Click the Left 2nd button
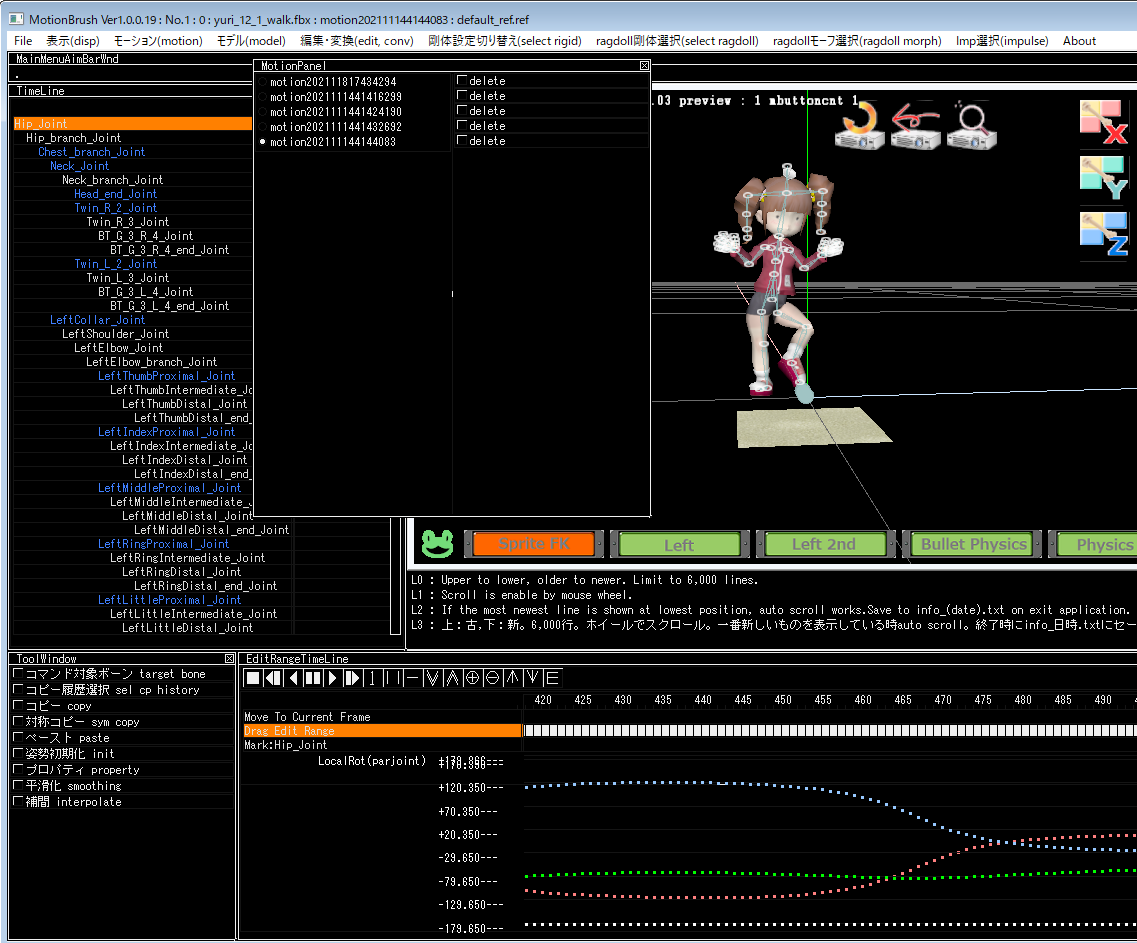 824,544
